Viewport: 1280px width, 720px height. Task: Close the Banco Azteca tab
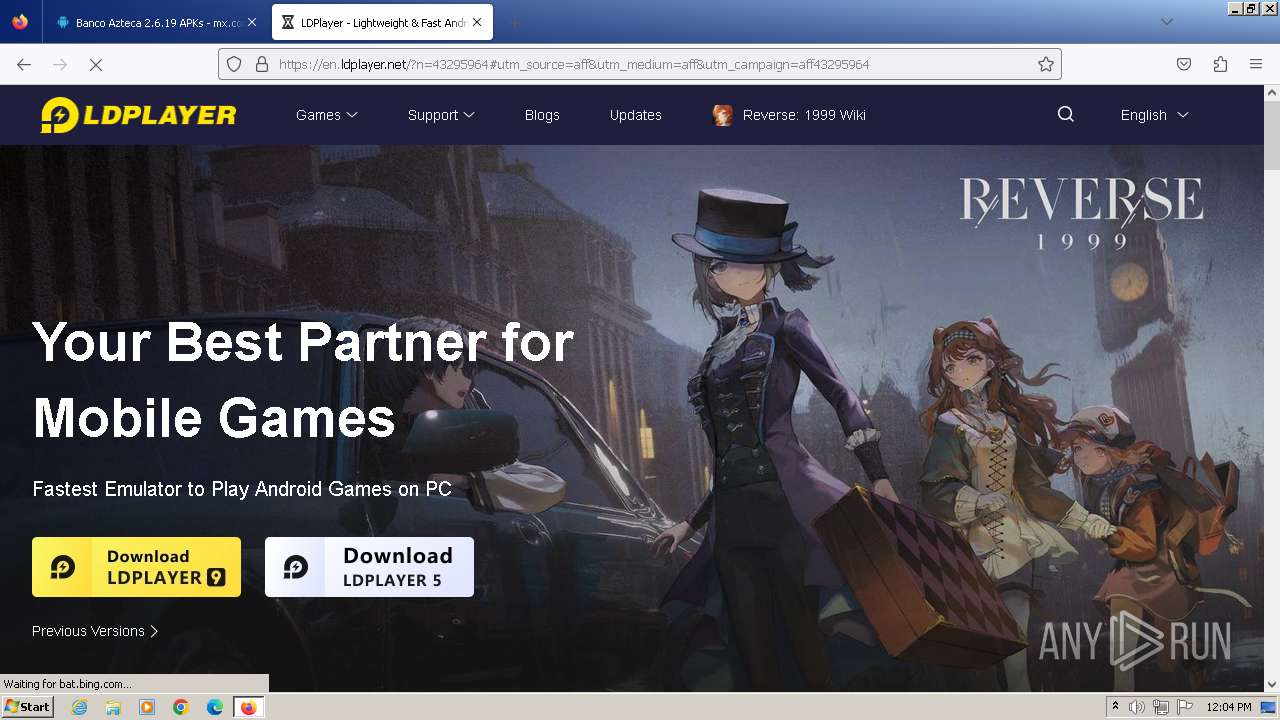click(x=252, y=22)
